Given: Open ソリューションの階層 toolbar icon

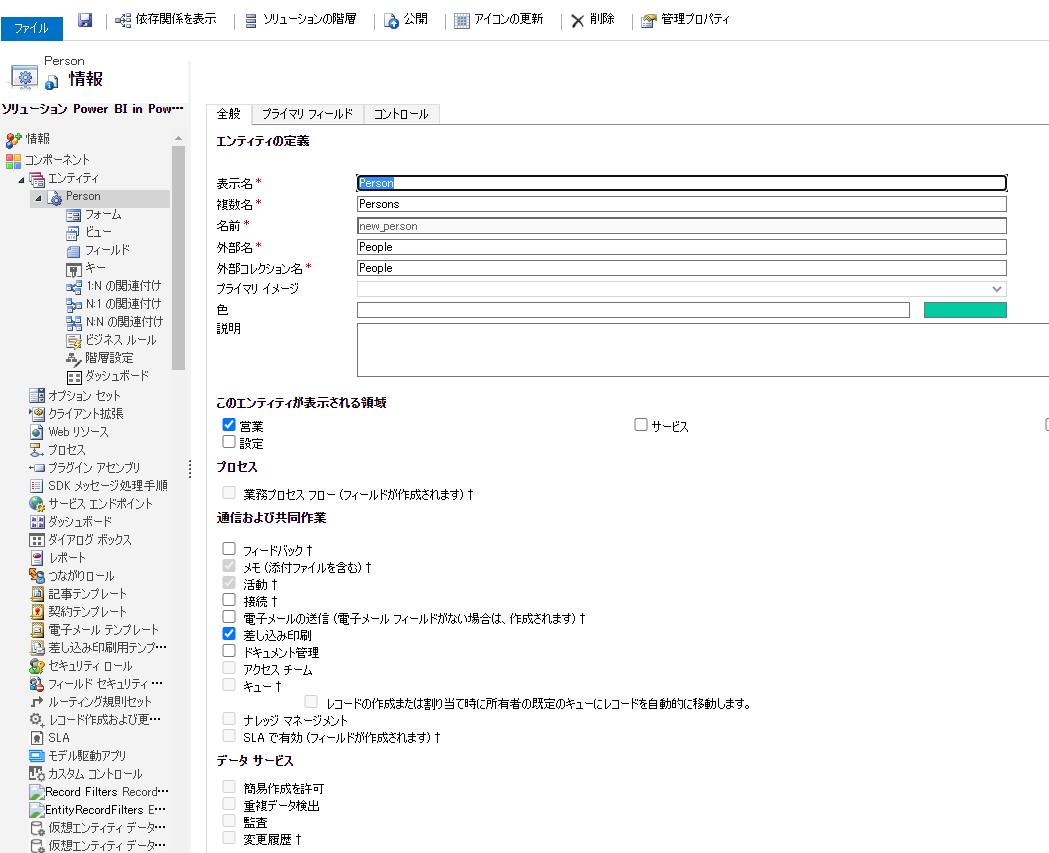Looking at the screenshot, I should (x=251, y=21).
